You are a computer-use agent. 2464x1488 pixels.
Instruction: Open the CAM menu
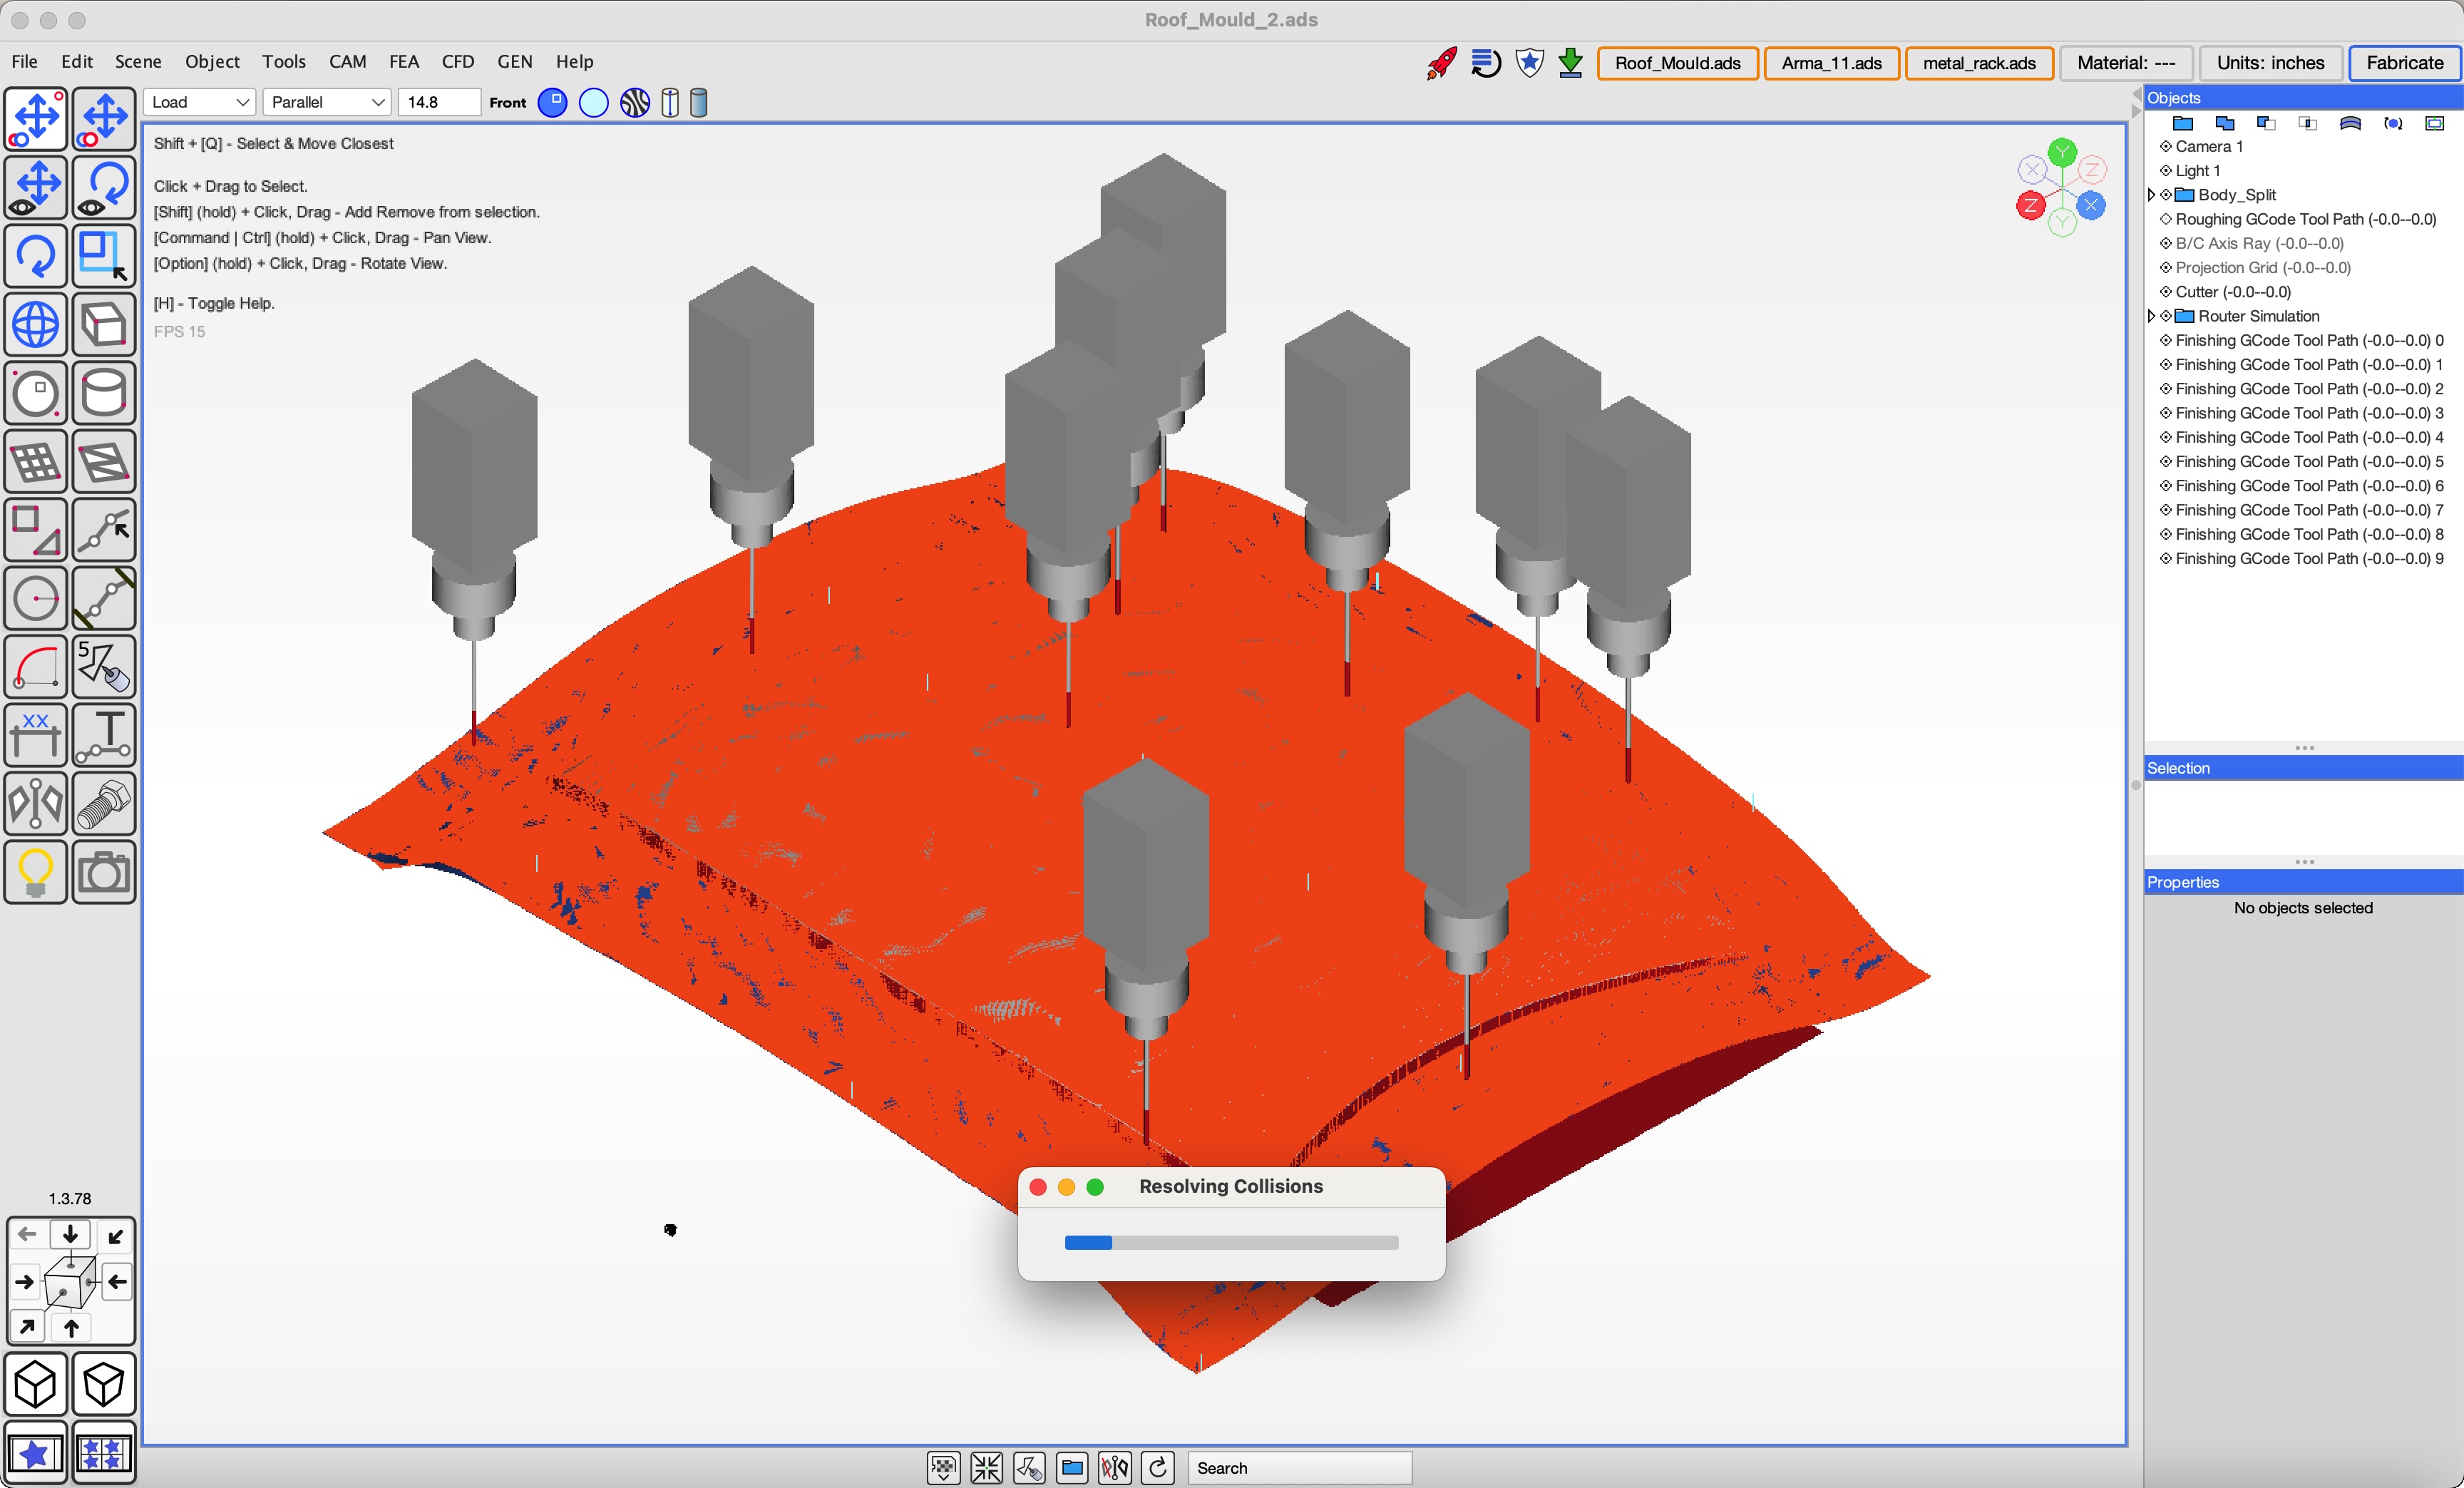pos(347,62)
